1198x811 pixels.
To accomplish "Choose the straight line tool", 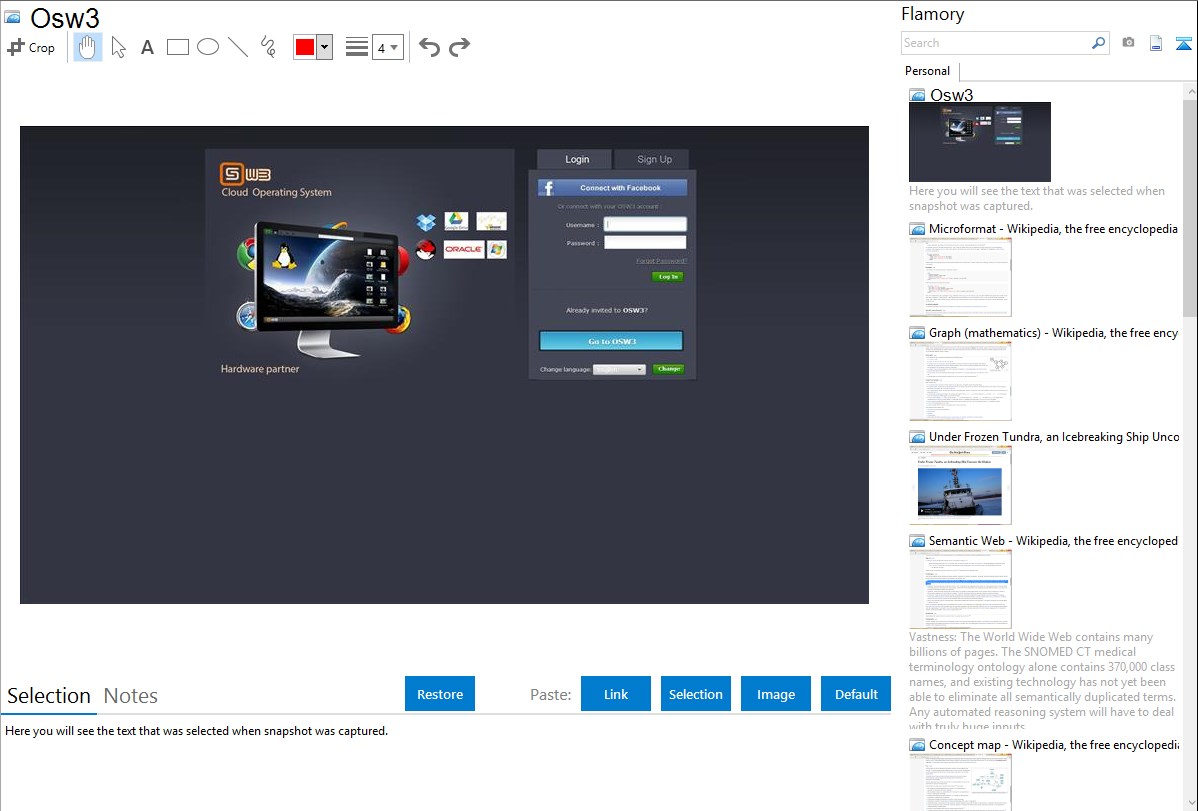I will click(x=238, y=47).
